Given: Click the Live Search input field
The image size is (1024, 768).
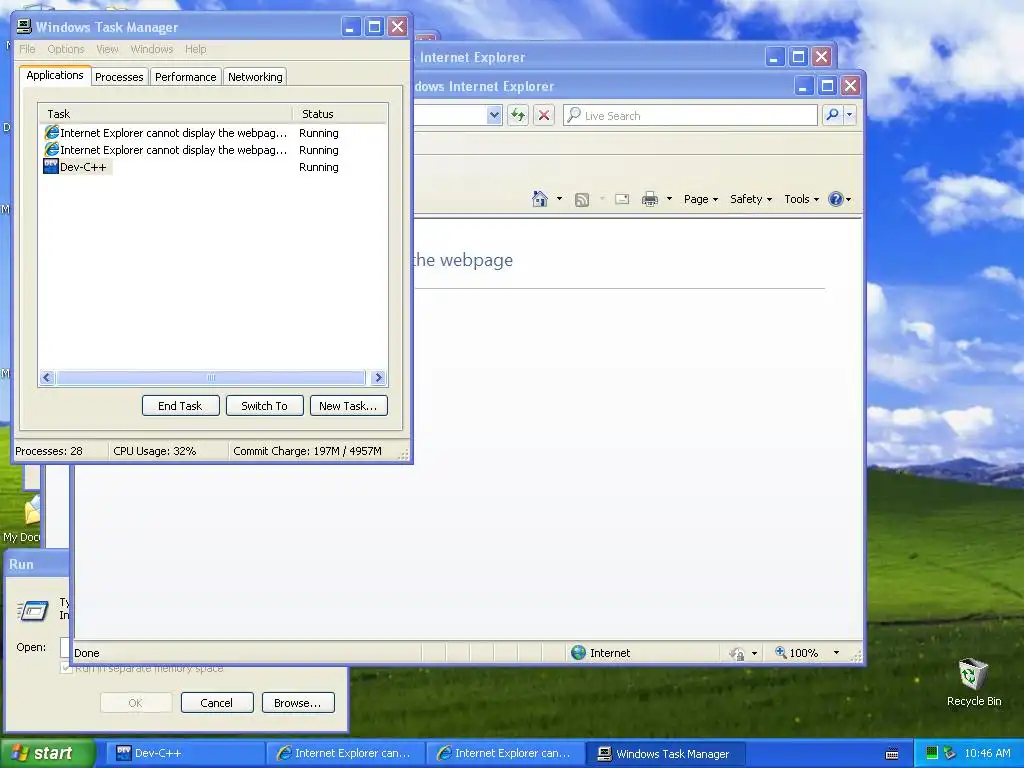Looking at the screenshot, I should (690, 116).
